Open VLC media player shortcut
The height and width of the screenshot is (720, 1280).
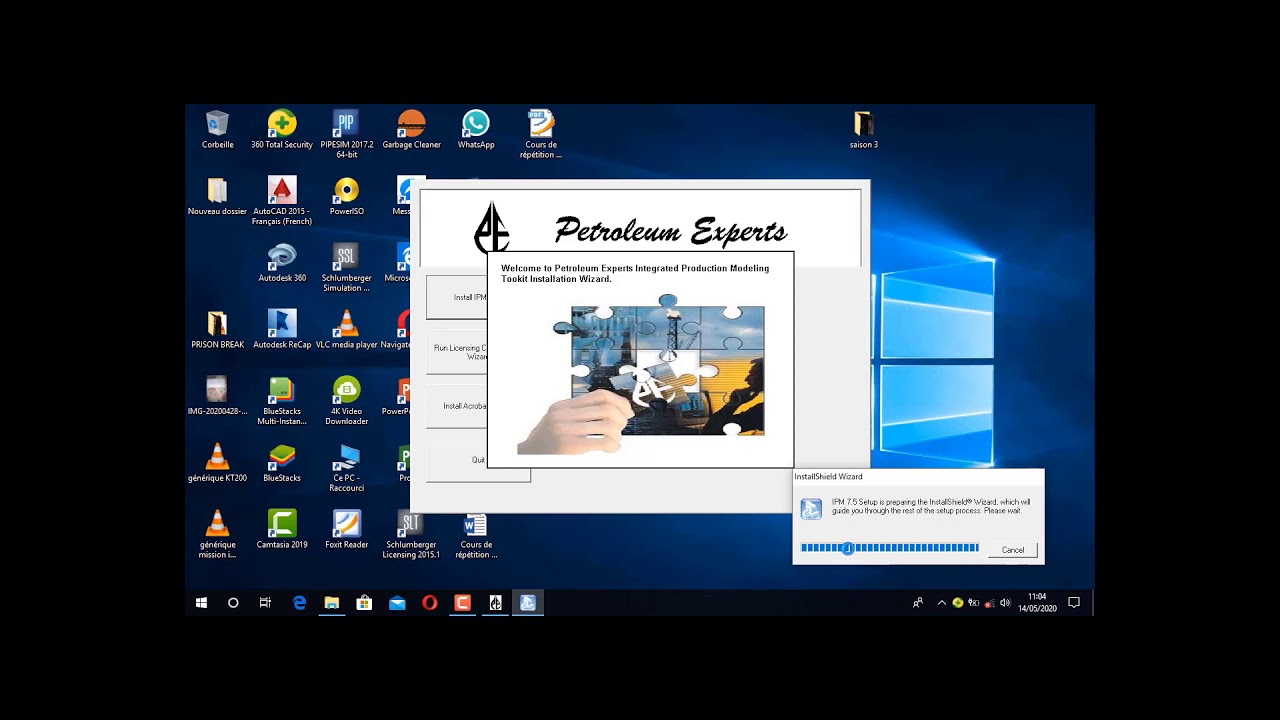[346, 330]
